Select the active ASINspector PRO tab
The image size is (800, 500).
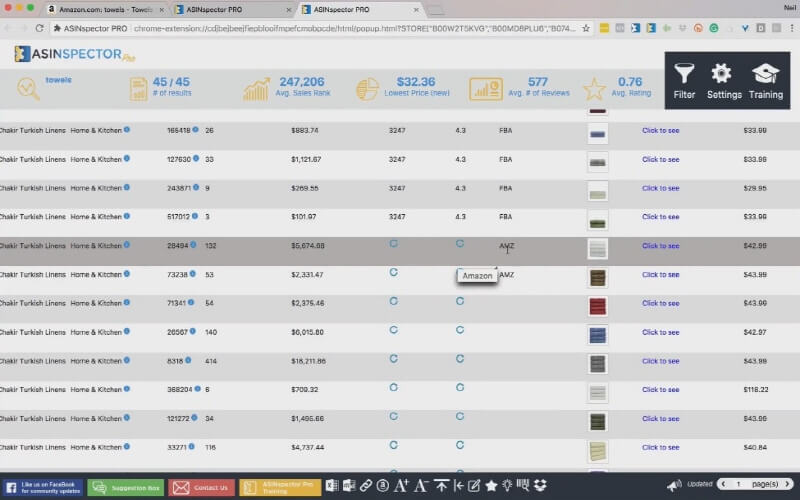coord(360,9)
